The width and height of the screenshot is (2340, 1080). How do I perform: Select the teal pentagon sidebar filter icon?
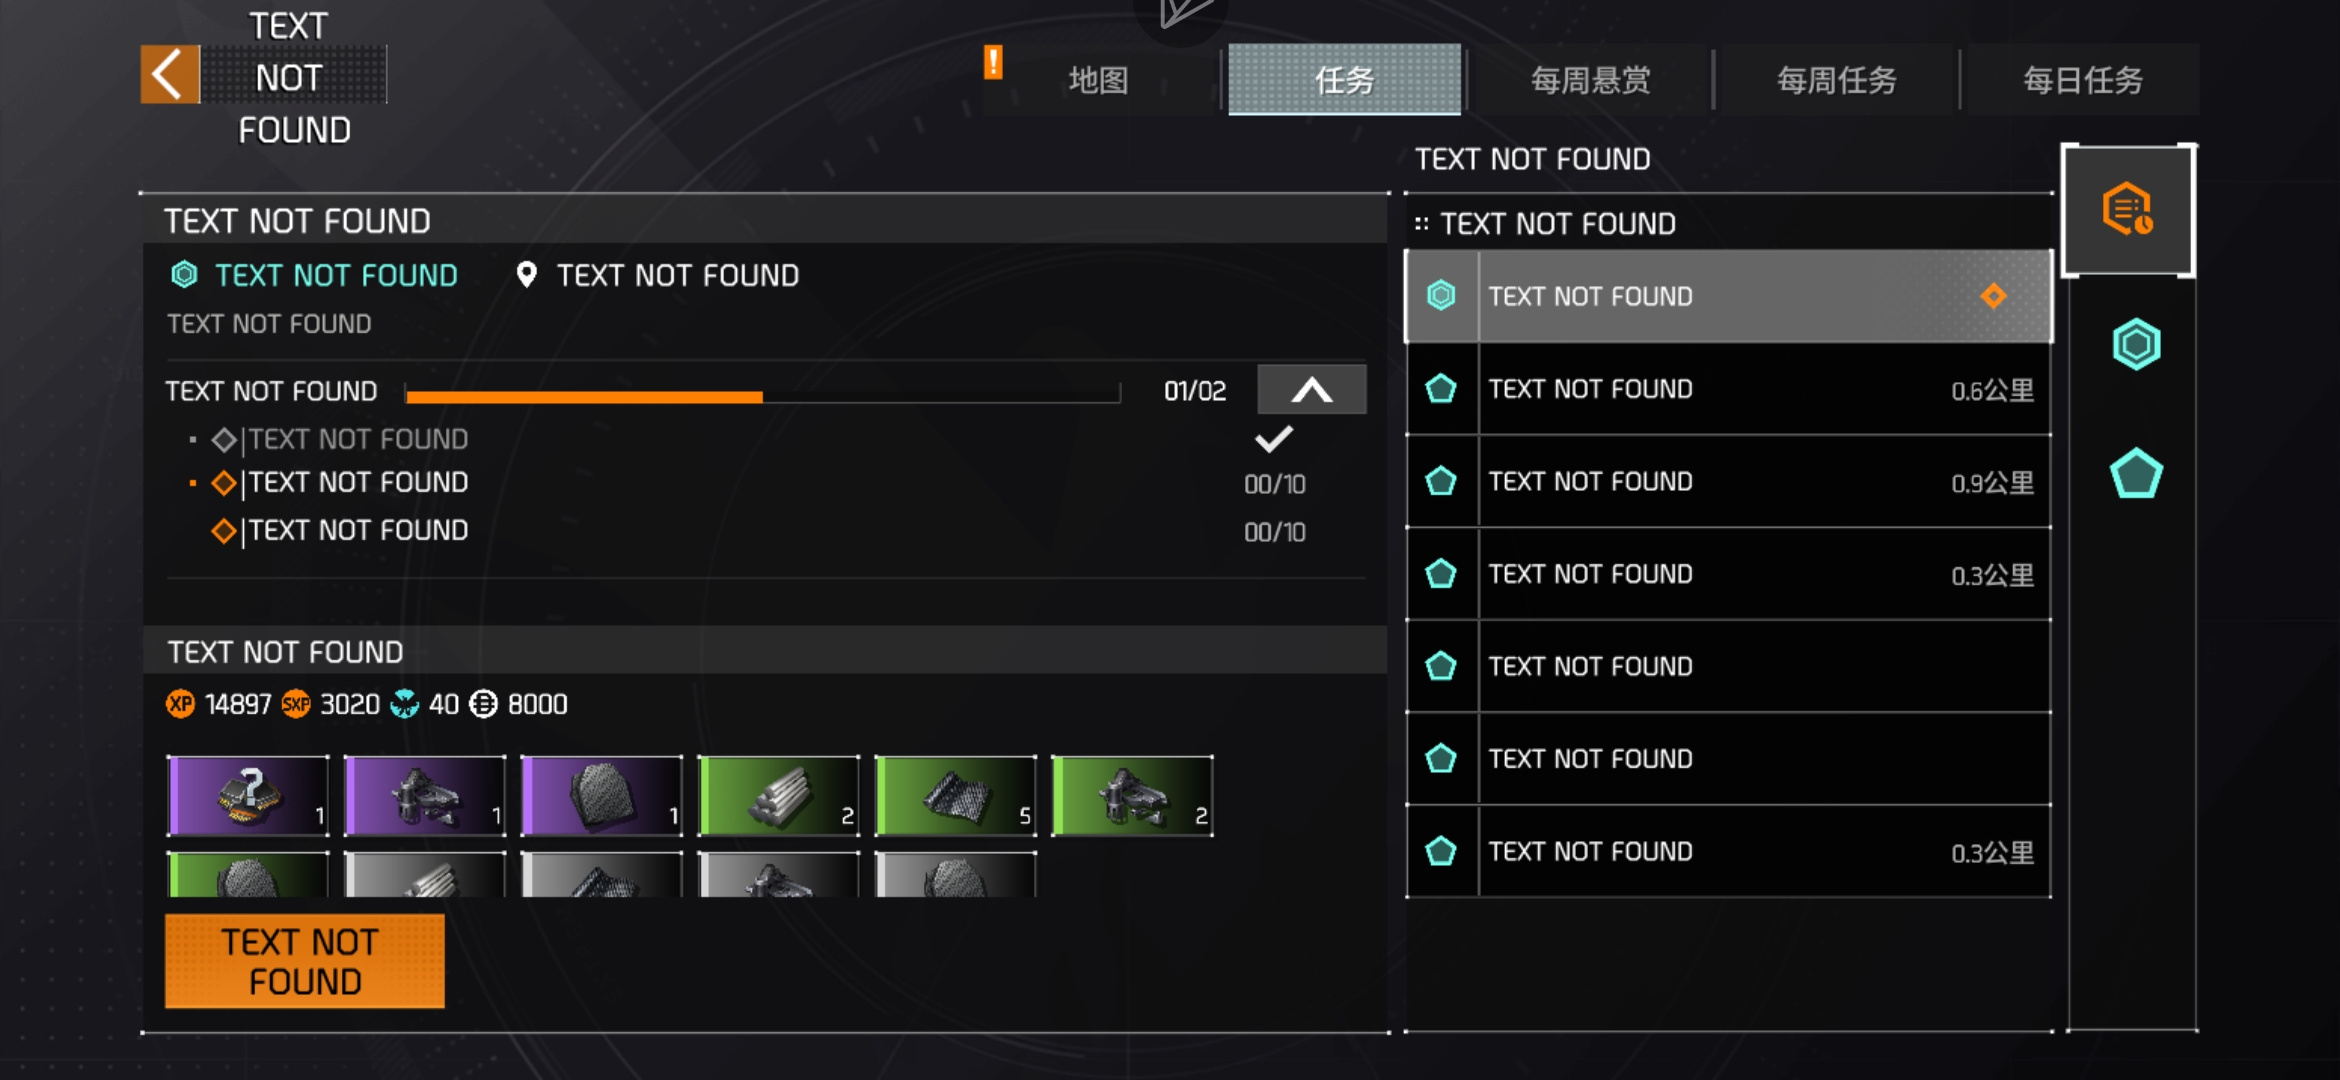point(2136,473)
